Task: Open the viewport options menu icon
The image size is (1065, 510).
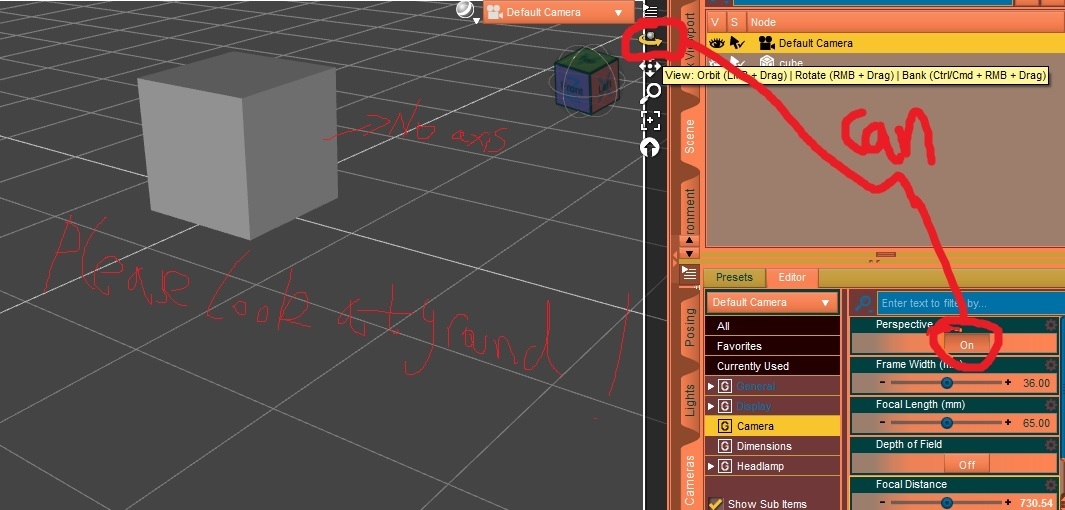Action: pos(651,10)
